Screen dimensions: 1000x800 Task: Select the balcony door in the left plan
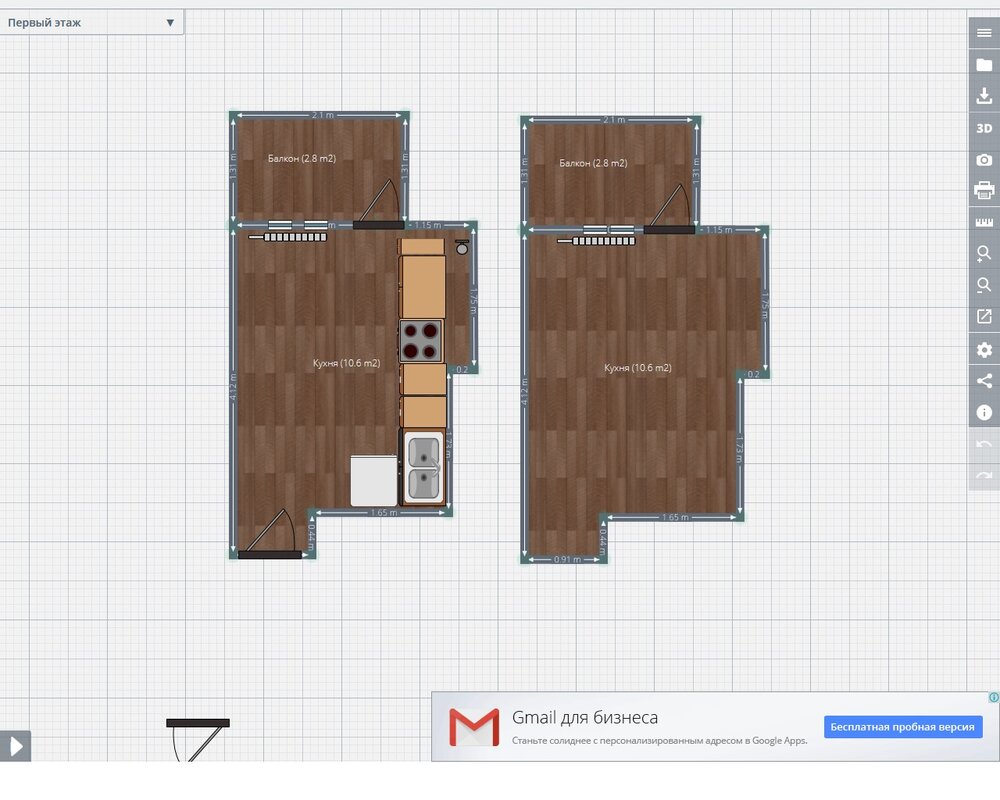[379, 205]
